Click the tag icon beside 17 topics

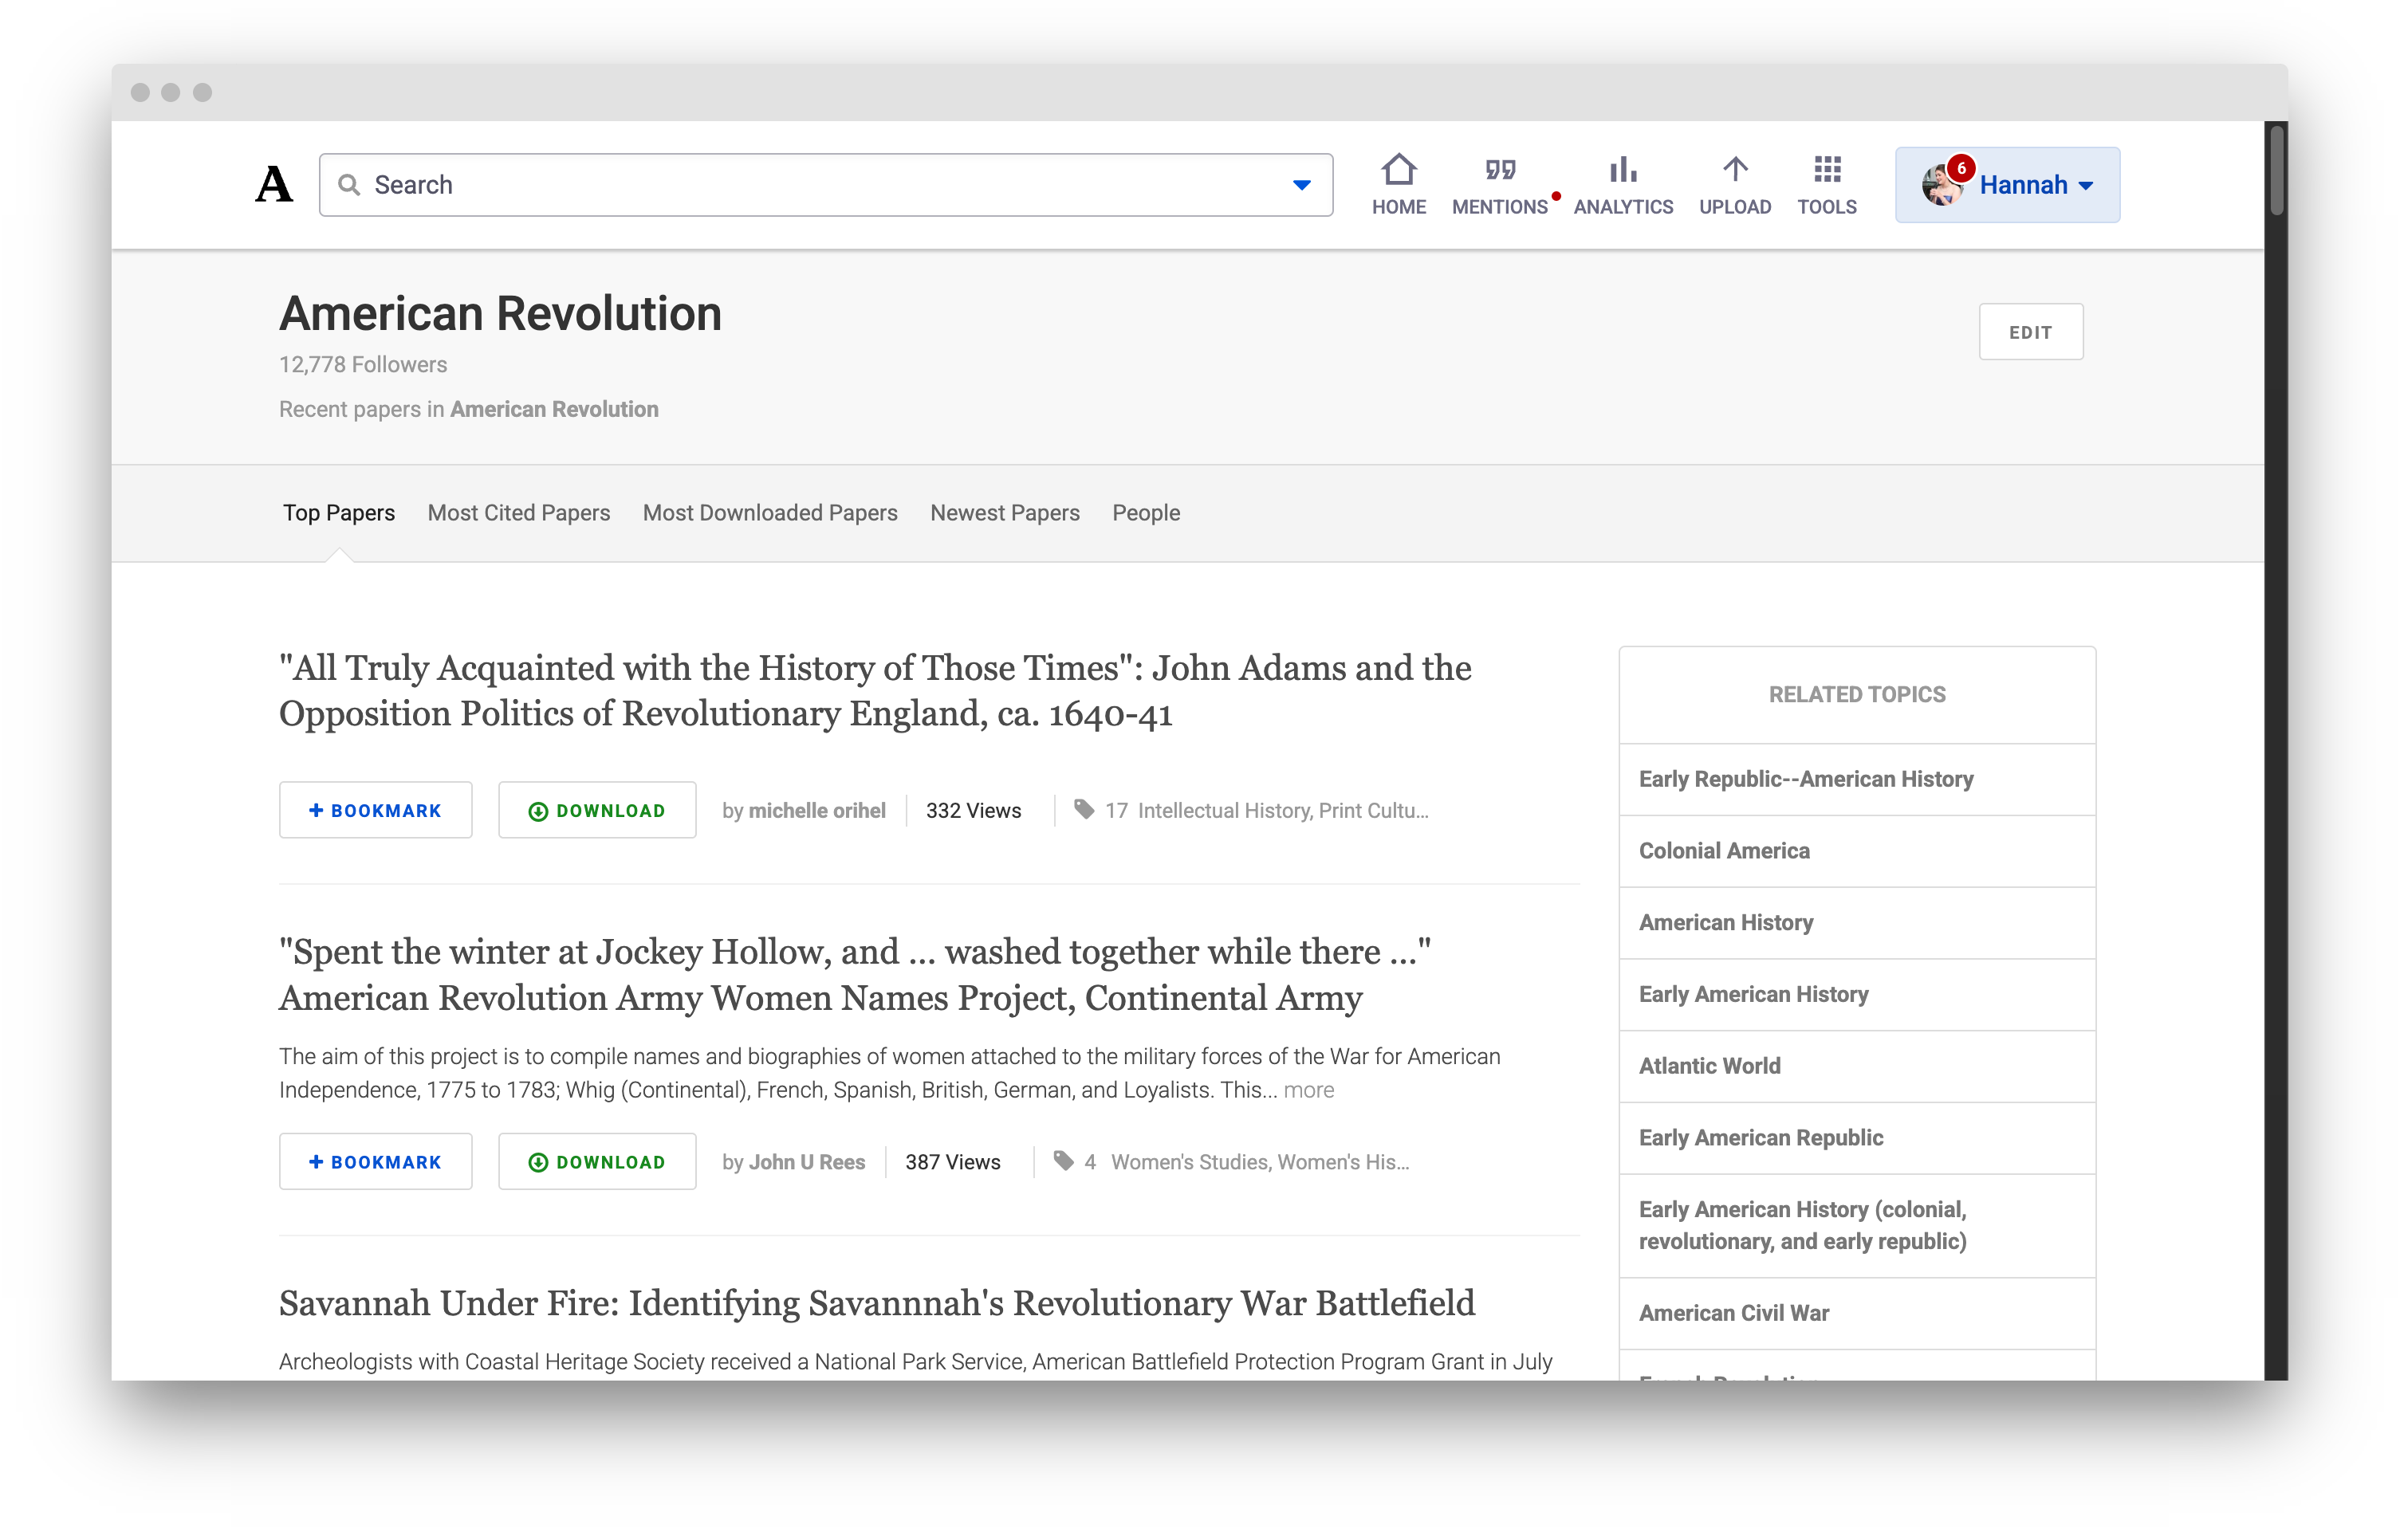pos(1084,809)
